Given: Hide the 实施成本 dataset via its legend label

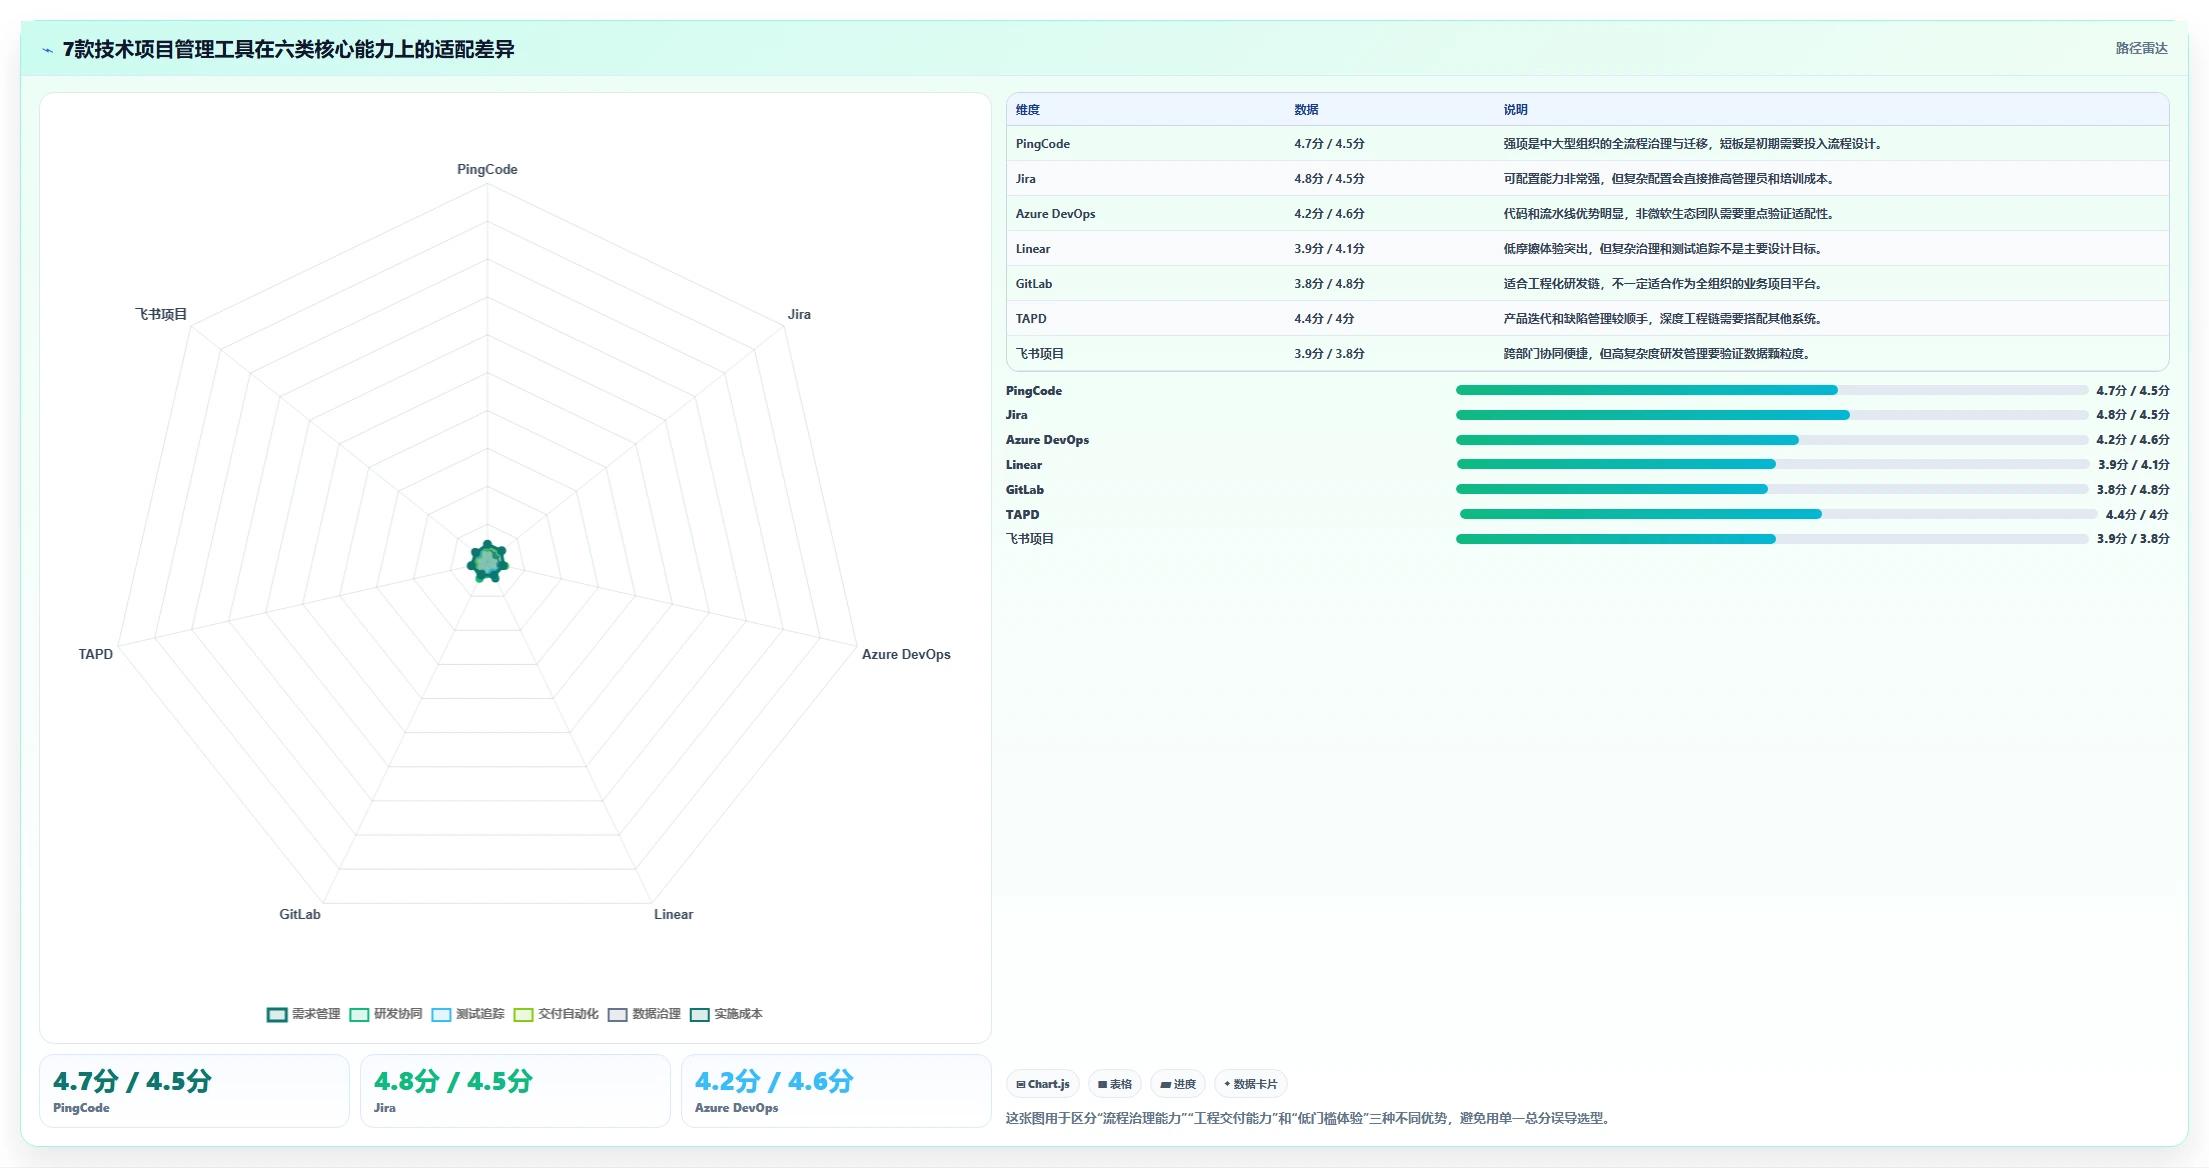Looking at the screenshot, I should click(x=738, y=1014).
